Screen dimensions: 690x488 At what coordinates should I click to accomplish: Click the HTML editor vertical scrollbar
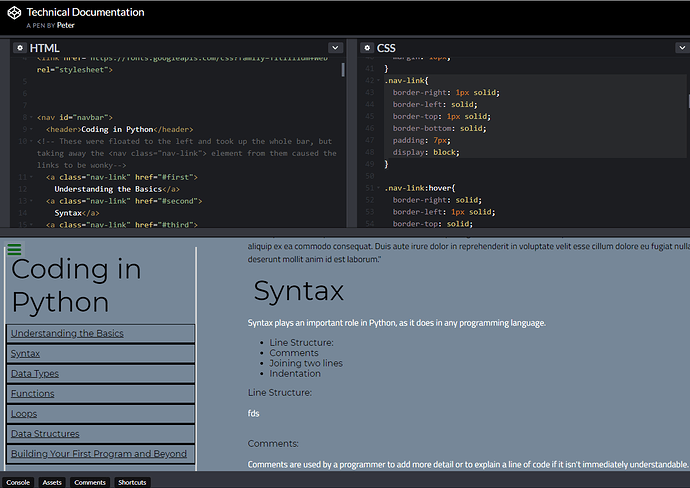[343, 70]
